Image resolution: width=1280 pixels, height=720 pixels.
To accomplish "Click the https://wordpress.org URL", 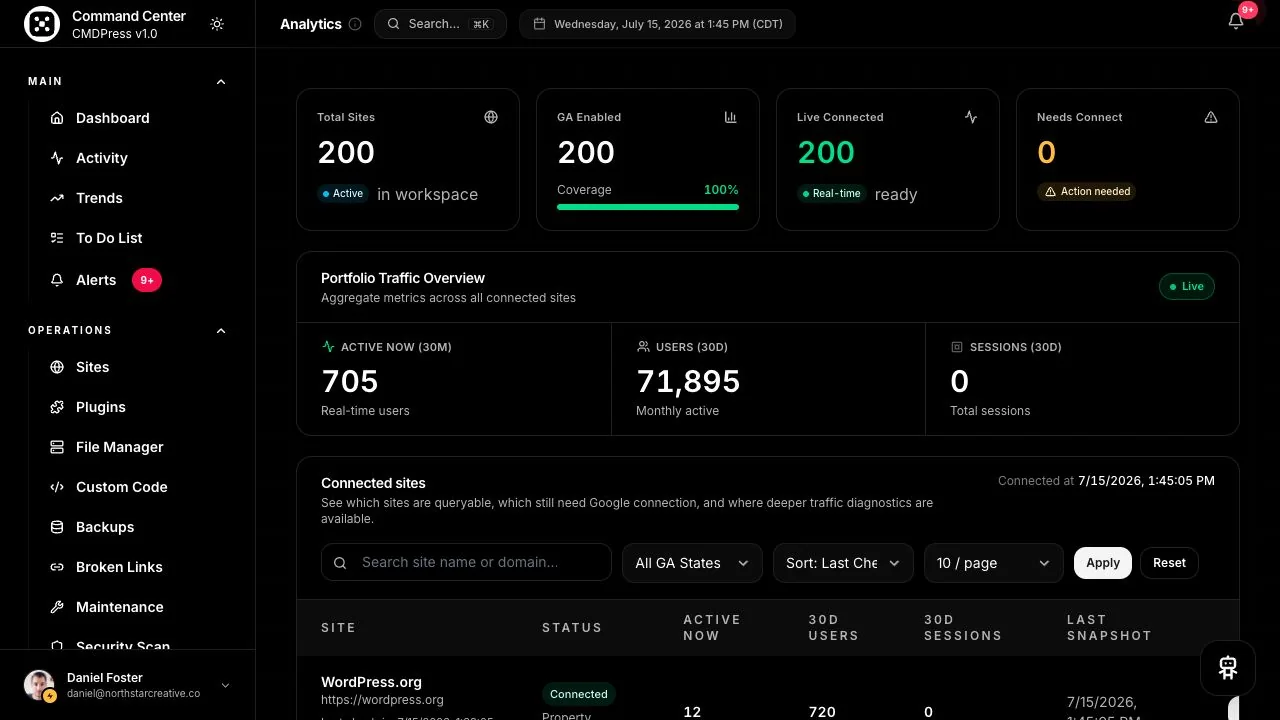I will (382, 700).
